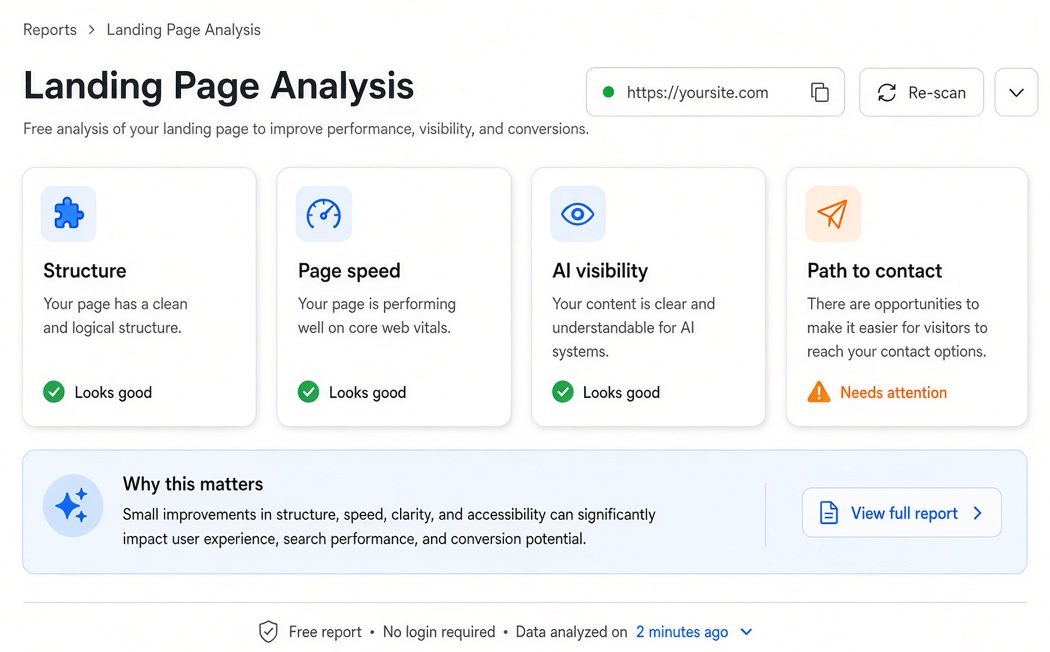Click the Re-scan text label
Screen dimensions: 1050x652
pos(937,92)
